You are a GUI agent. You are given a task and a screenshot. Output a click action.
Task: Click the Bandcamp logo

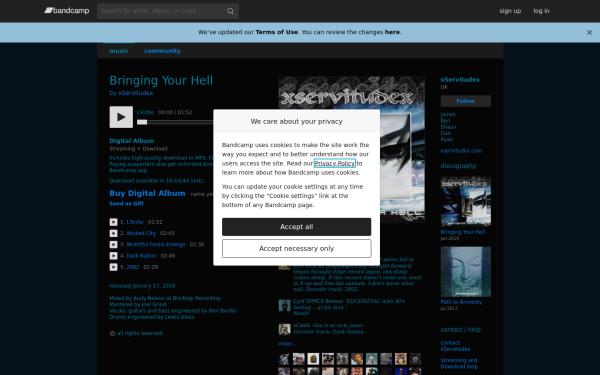pos(67,11)
